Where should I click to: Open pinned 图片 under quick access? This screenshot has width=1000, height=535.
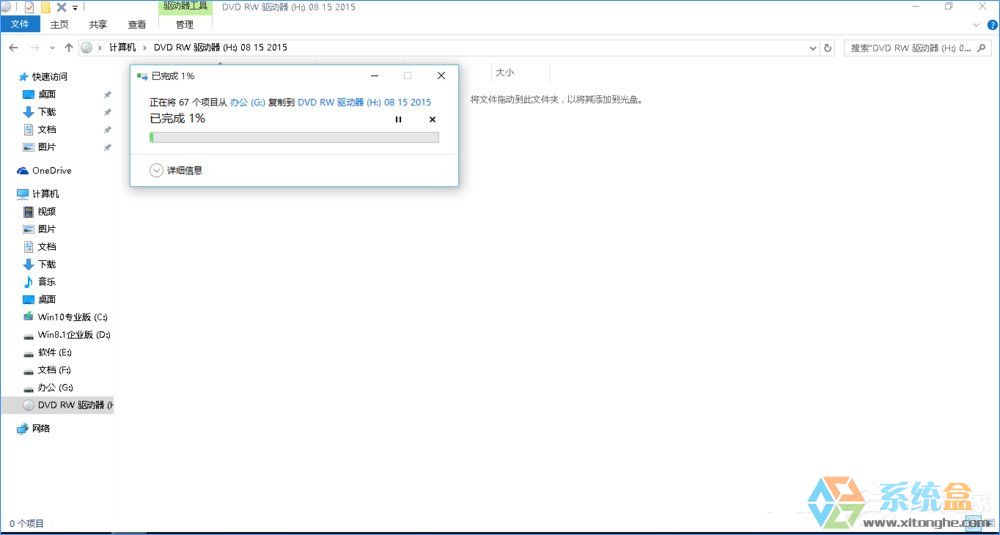47,147
